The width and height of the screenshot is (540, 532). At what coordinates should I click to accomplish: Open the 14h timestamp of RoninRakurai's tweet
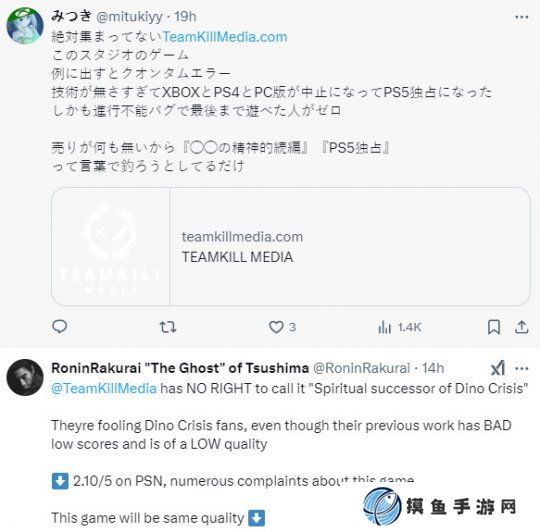click(433, 368)
